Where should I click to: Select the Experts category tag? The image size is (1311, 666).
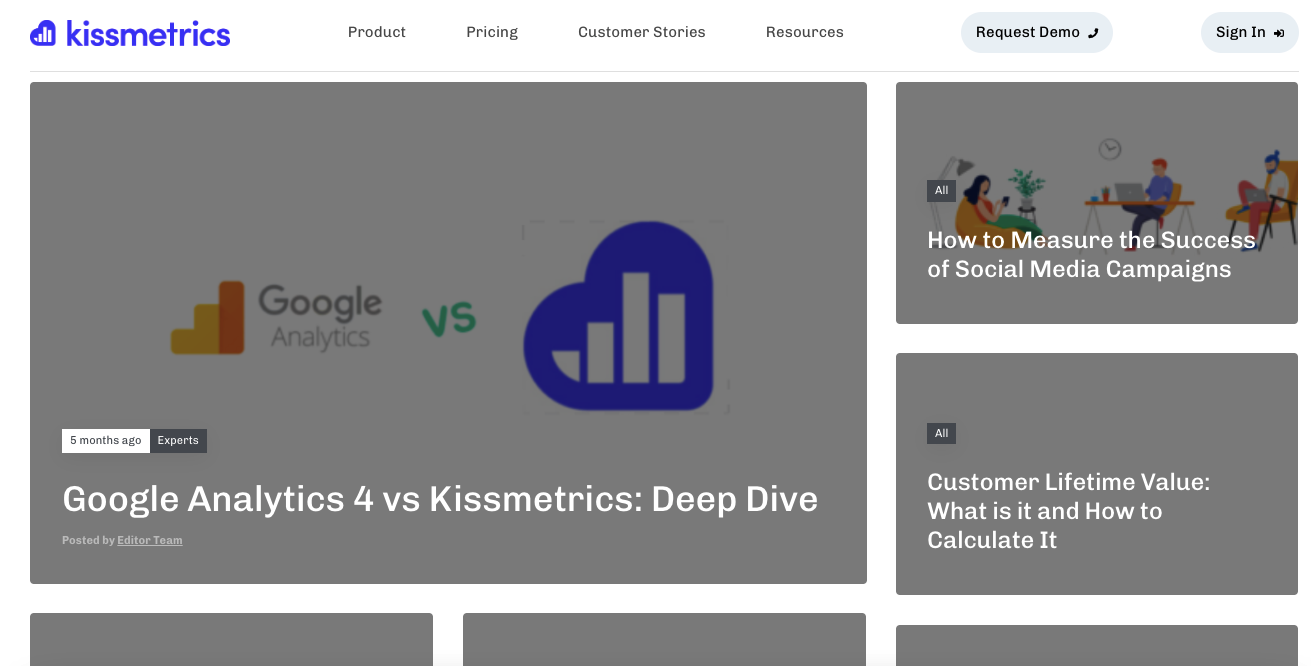tap(178, 441)
